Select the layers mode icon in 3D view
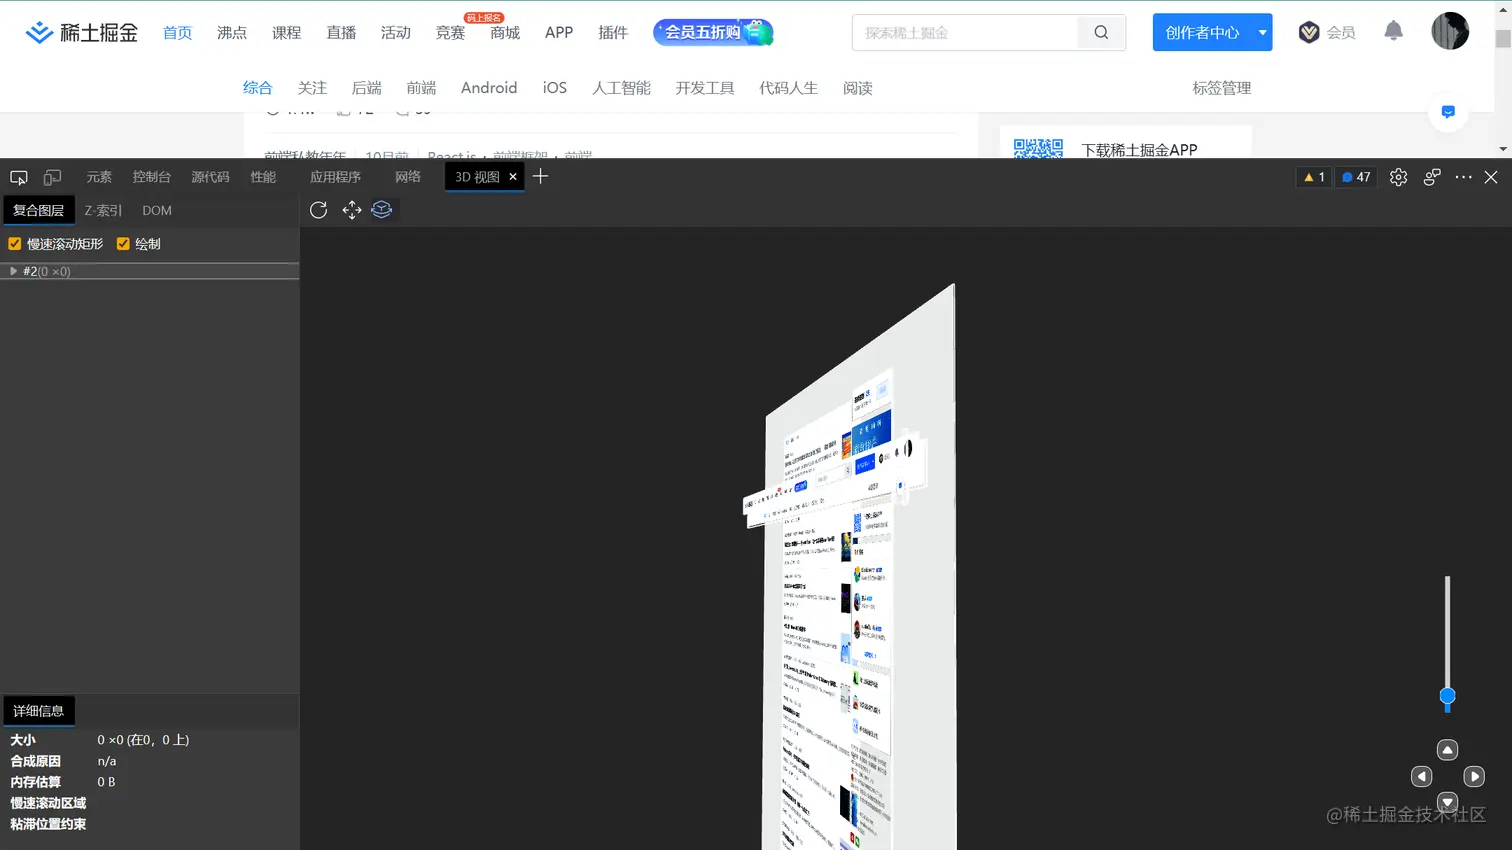The image size is (1512, 850). [x=382, y=210]
